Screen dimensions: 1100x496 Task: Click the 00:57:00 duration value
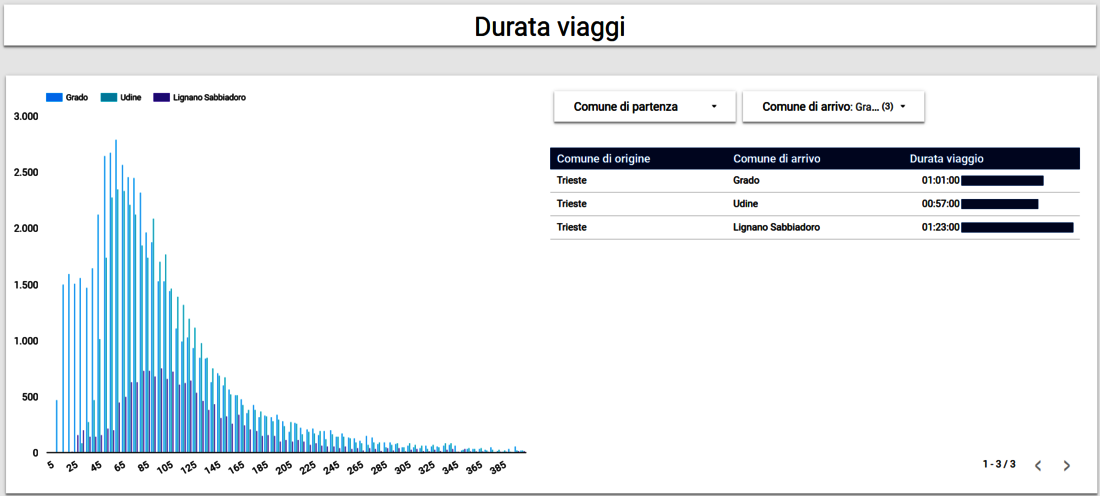940,204
